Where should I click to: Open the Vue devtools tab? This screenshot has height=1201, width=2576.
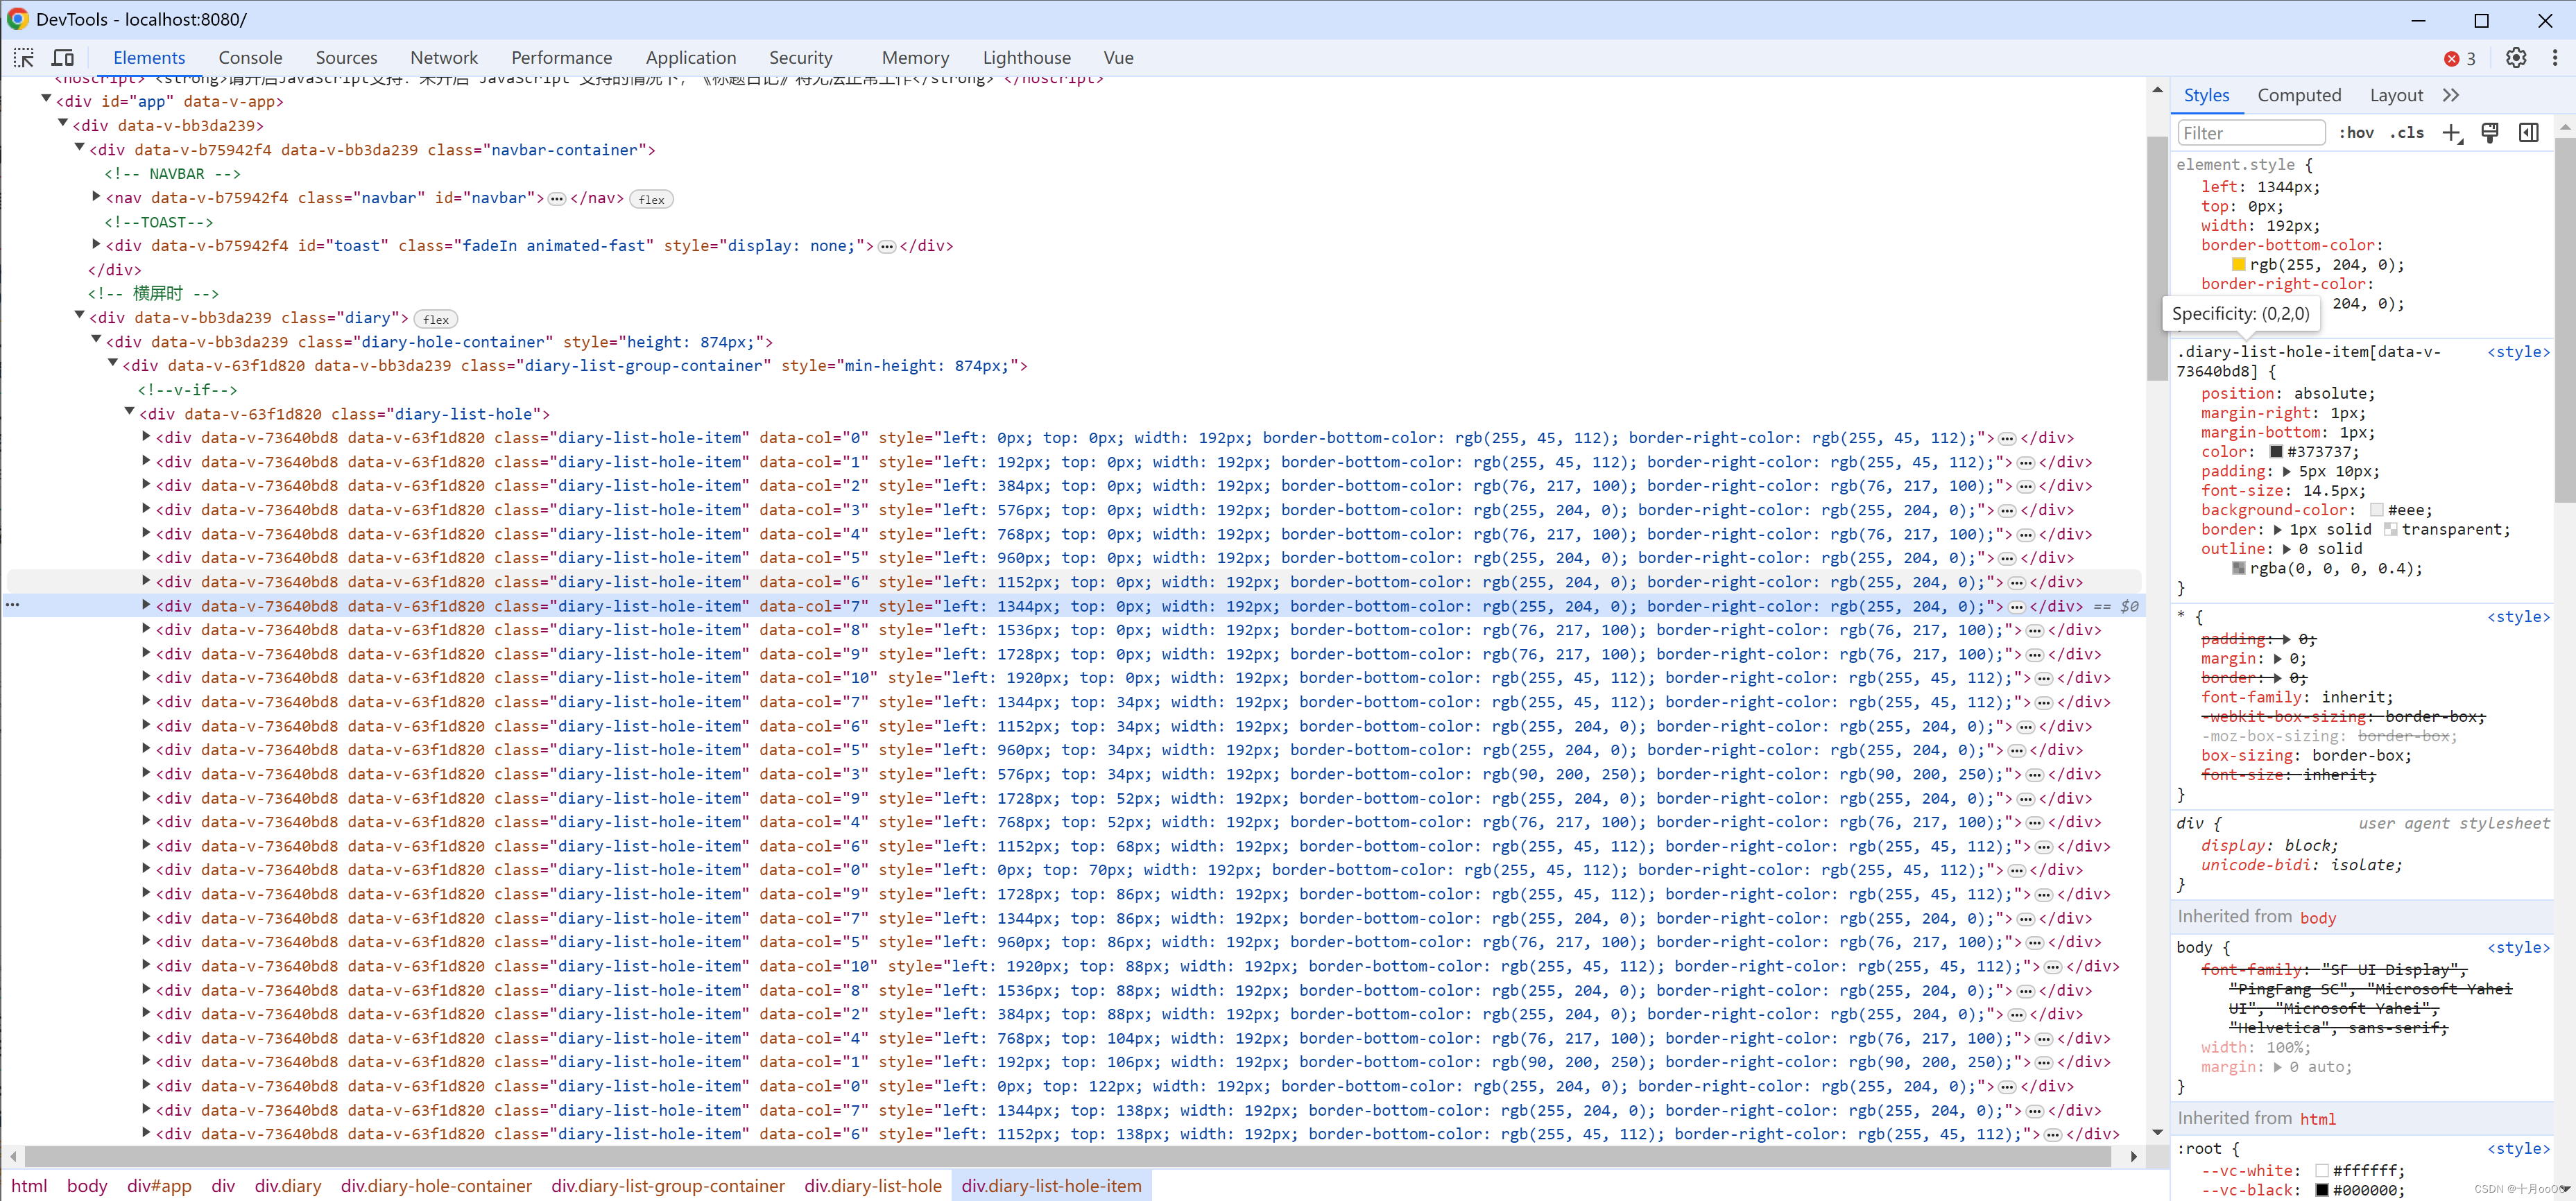(1118, 58)
